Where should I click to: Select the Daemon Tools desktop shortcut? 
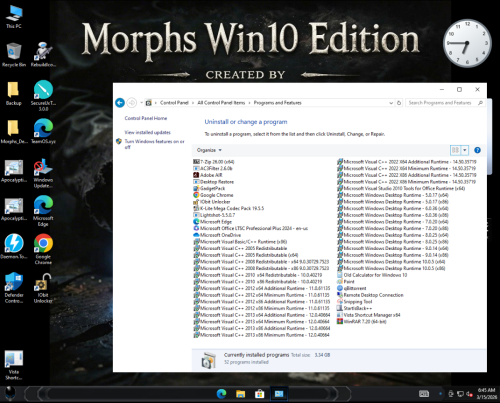pos(14,247)
